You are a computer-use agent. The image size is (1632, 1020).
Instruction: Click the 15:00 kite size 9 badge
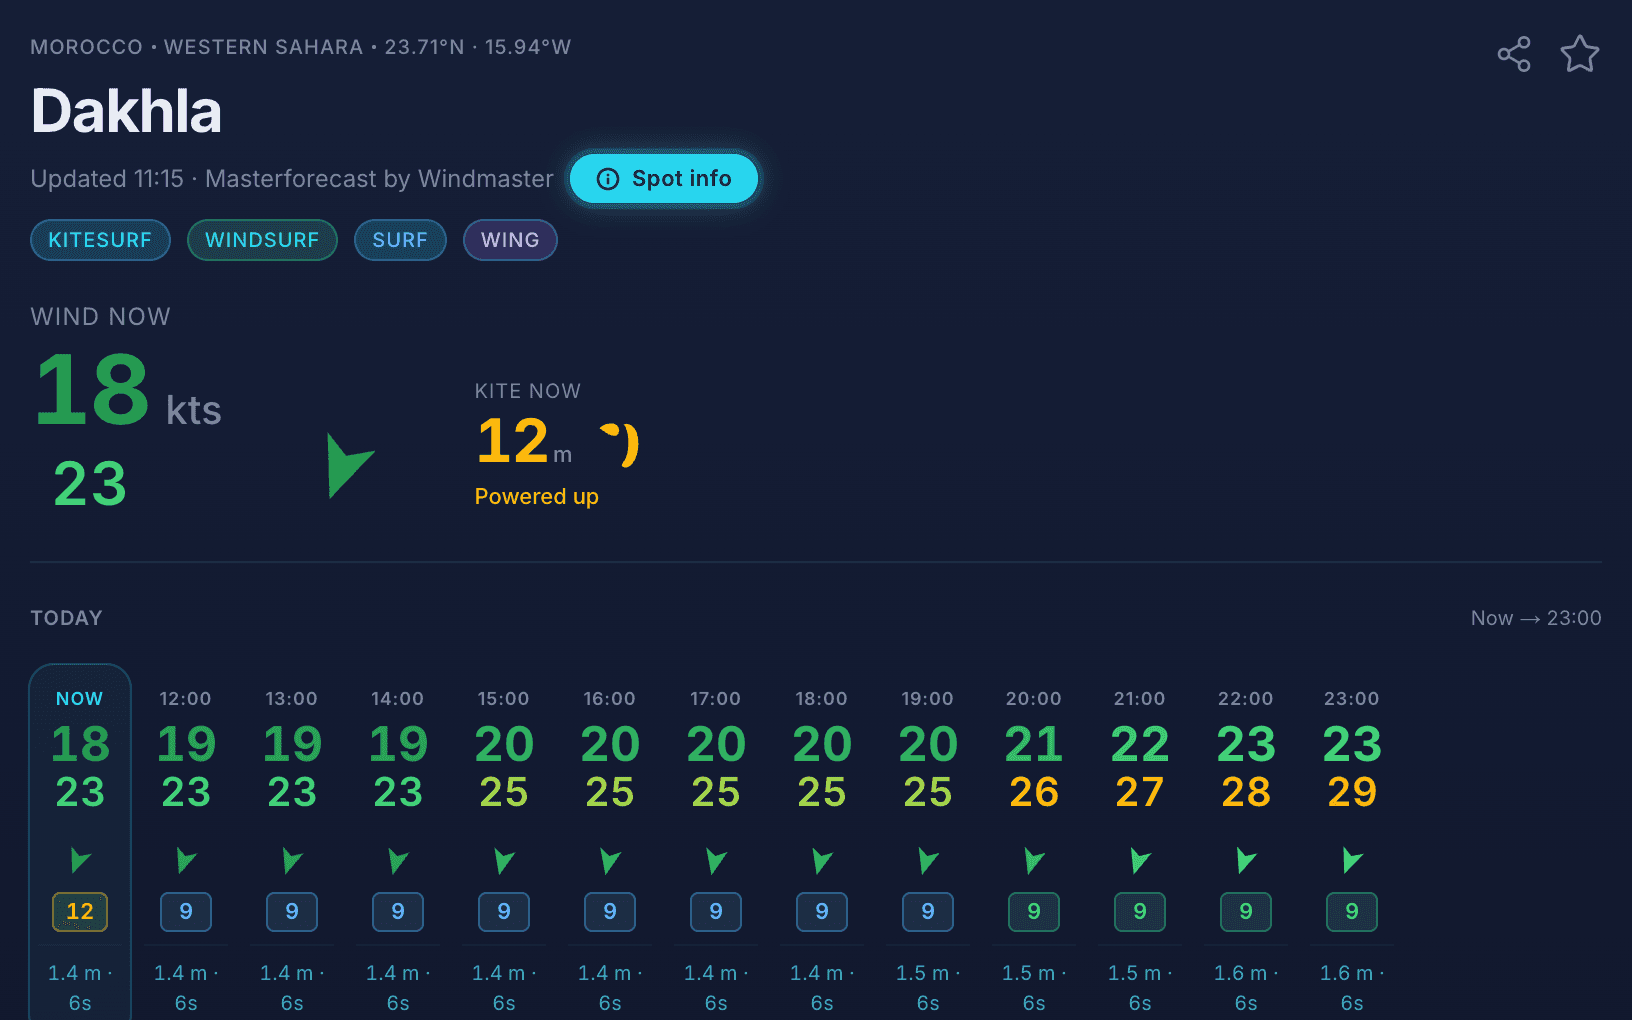504,912
